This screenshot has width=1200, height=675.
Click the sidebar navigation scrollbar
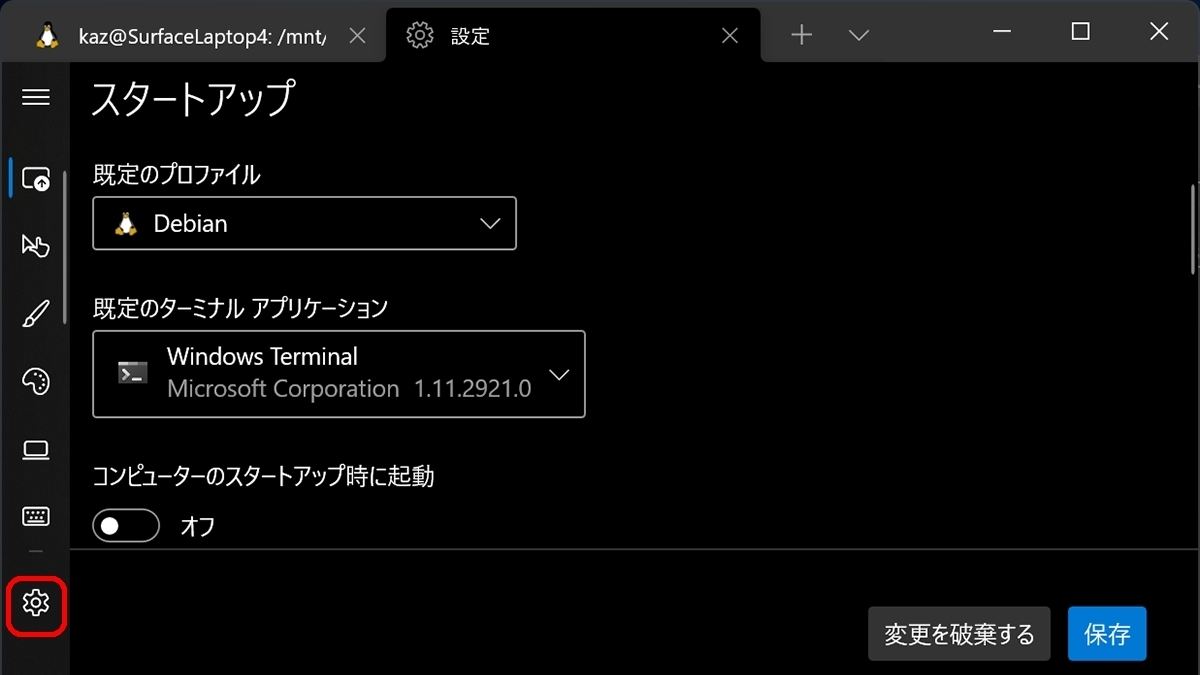click(x=66, y=248)
